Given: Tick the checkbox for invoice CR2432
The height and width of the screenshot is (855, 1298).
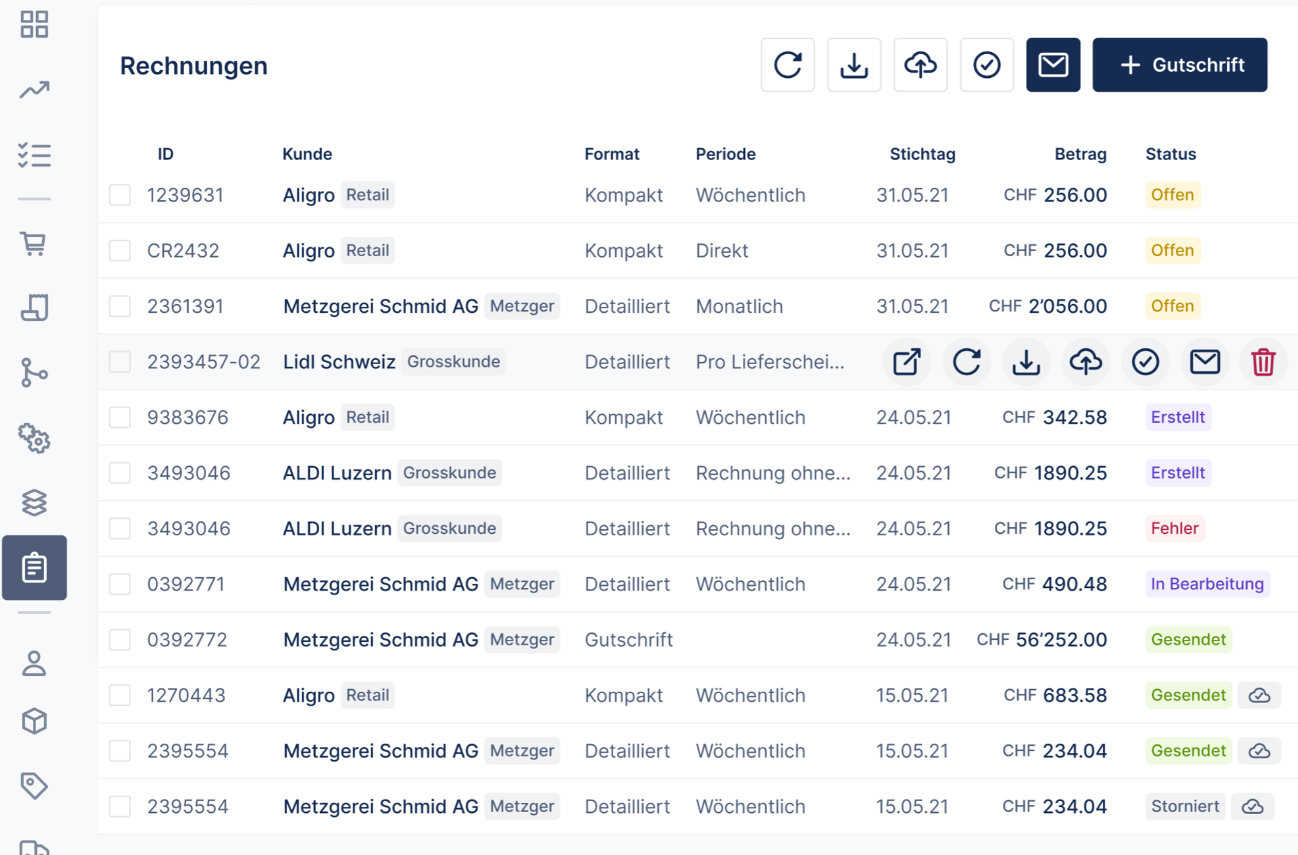Looking at the screenshot, I should 120,251.
